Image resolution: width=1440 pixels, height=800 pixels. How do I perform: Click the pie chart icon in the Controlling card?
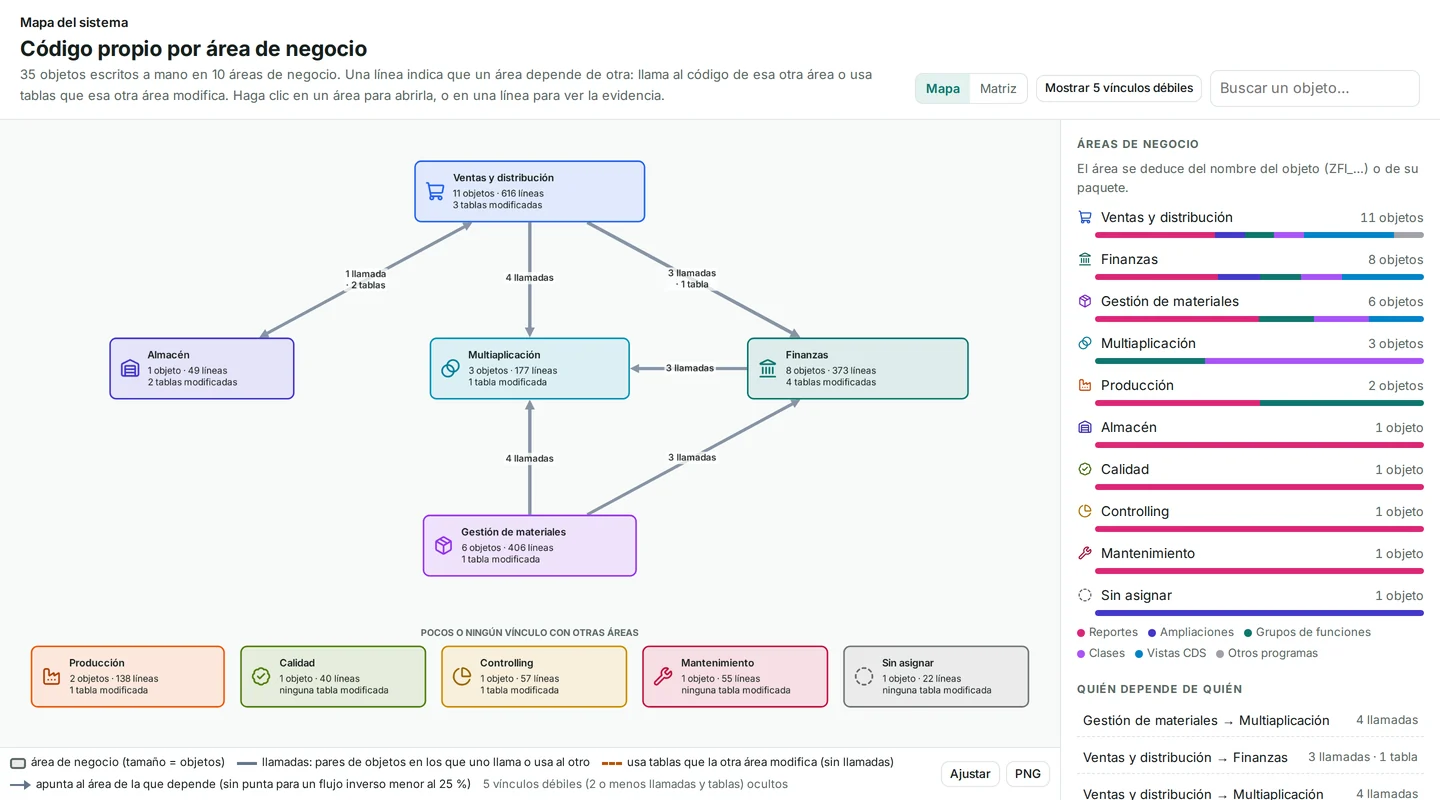click(x=462, y=676)
